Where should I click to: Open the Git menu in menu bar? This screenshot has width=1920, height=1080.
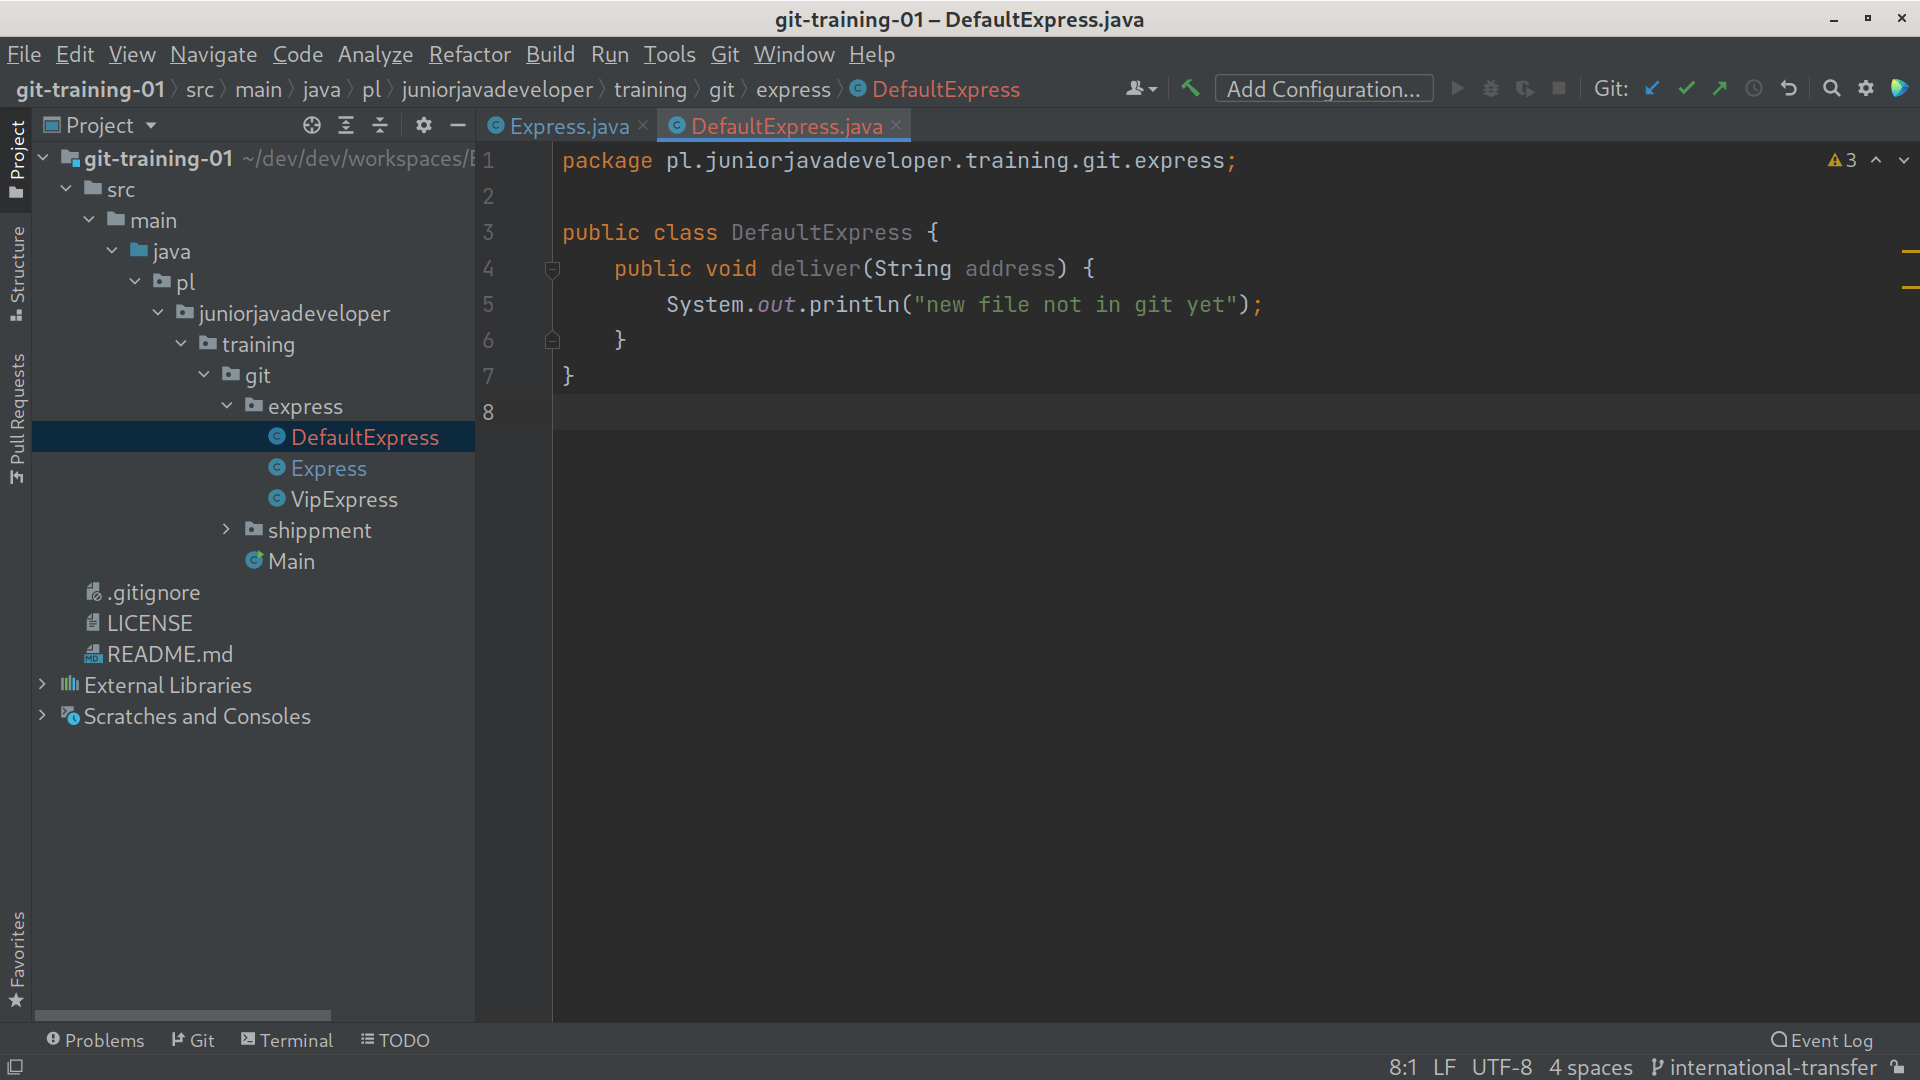[x=725, y=54]
